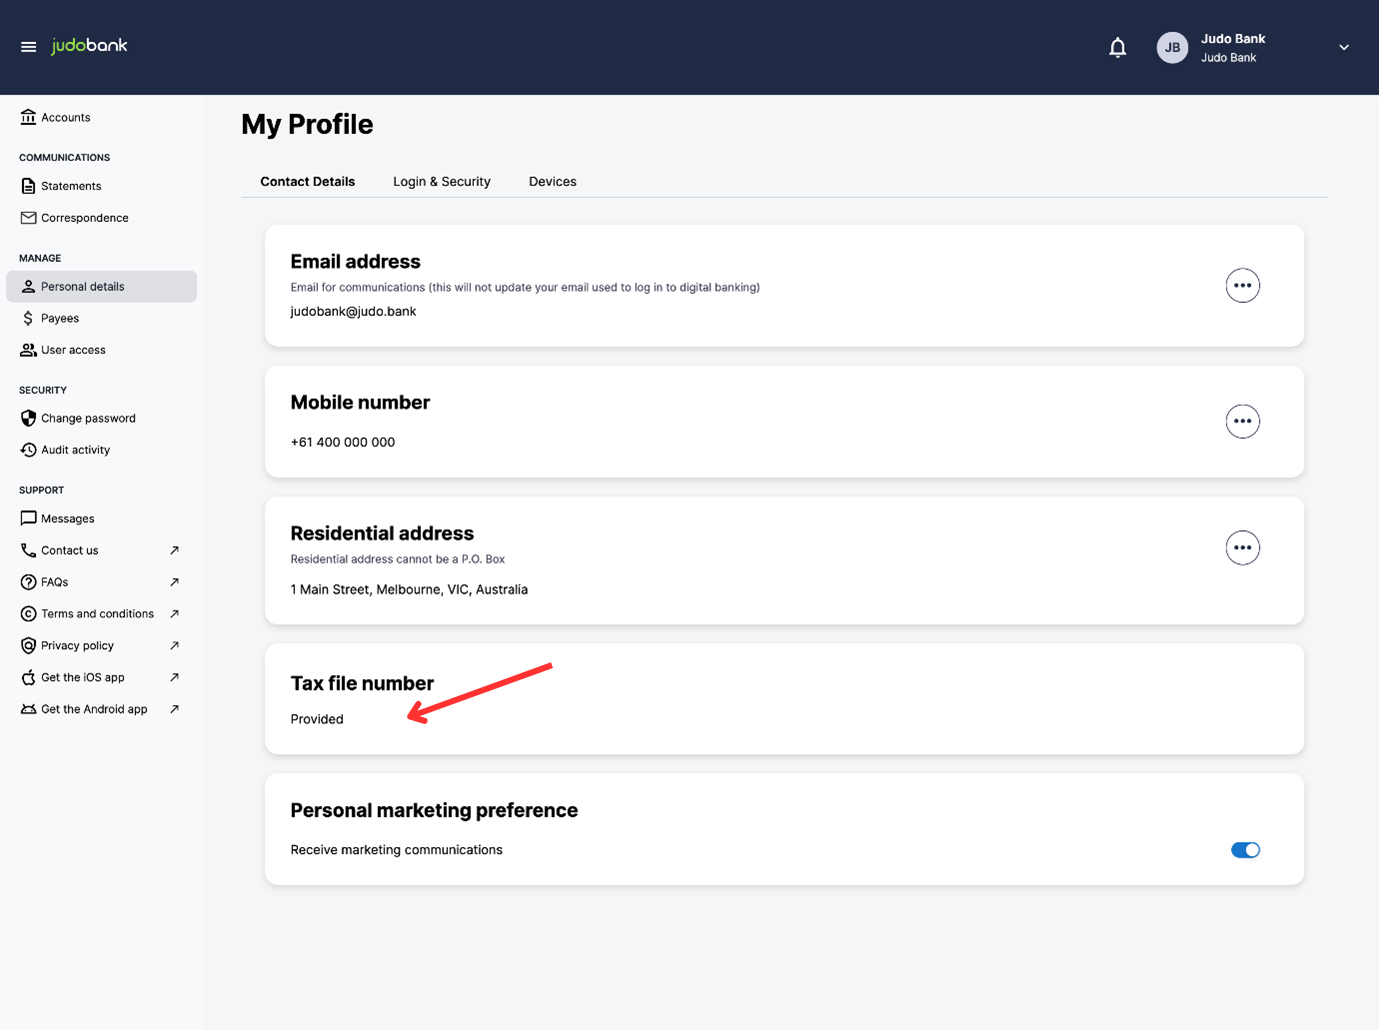Click the Judo Bank user name
The image size is (1379, 1030).
tap(1233, 39)
